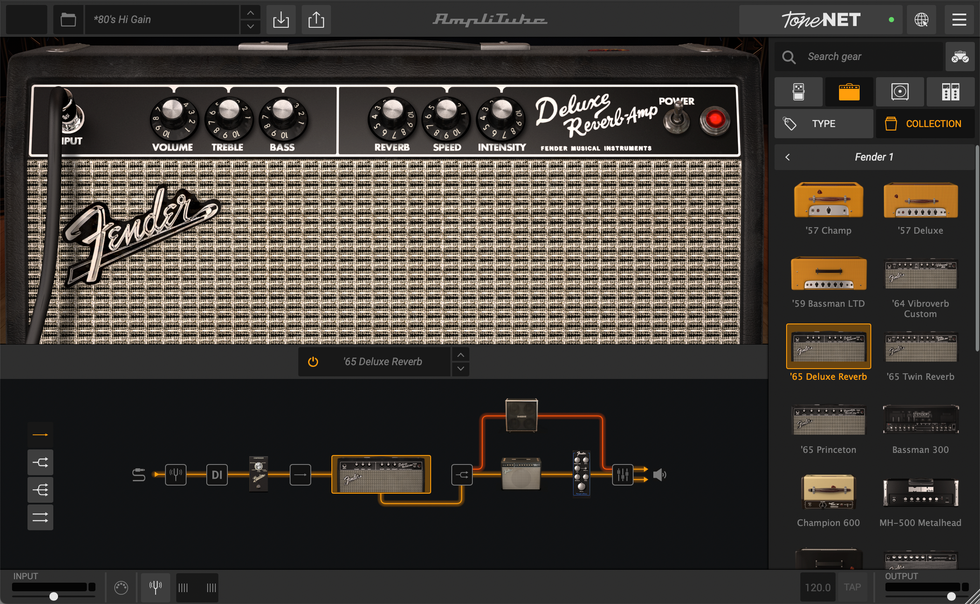The width and height of the screenshot is (980, 604).
Task: Switch to the stompbox pedals tab
Action: (798, 92)
